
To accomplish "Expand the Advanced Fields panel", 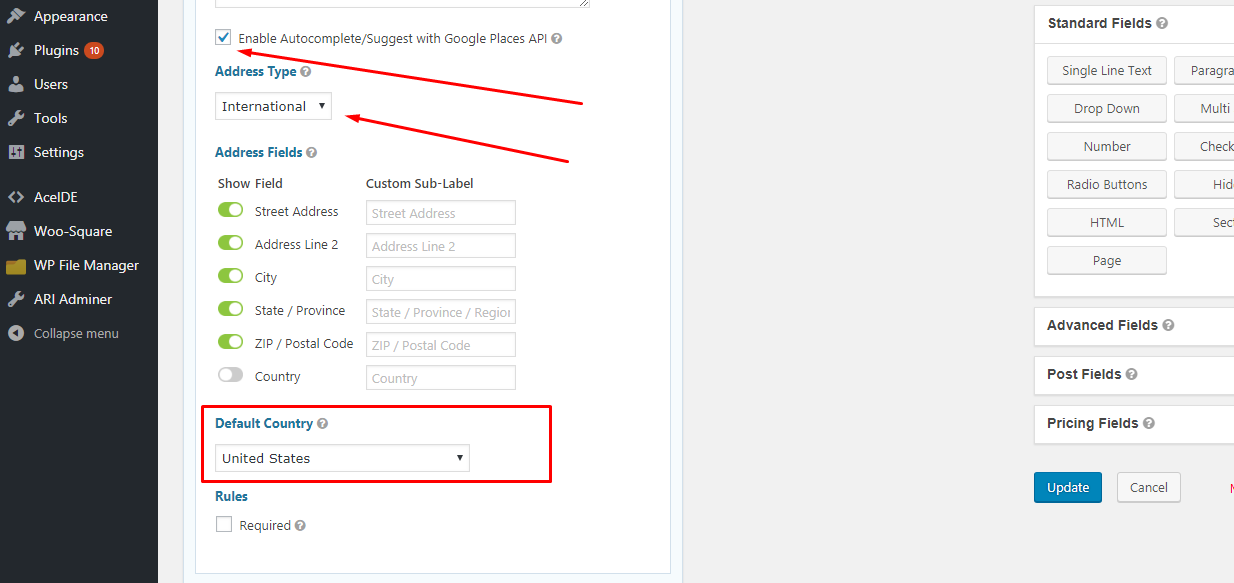I will pos(1102,325).
